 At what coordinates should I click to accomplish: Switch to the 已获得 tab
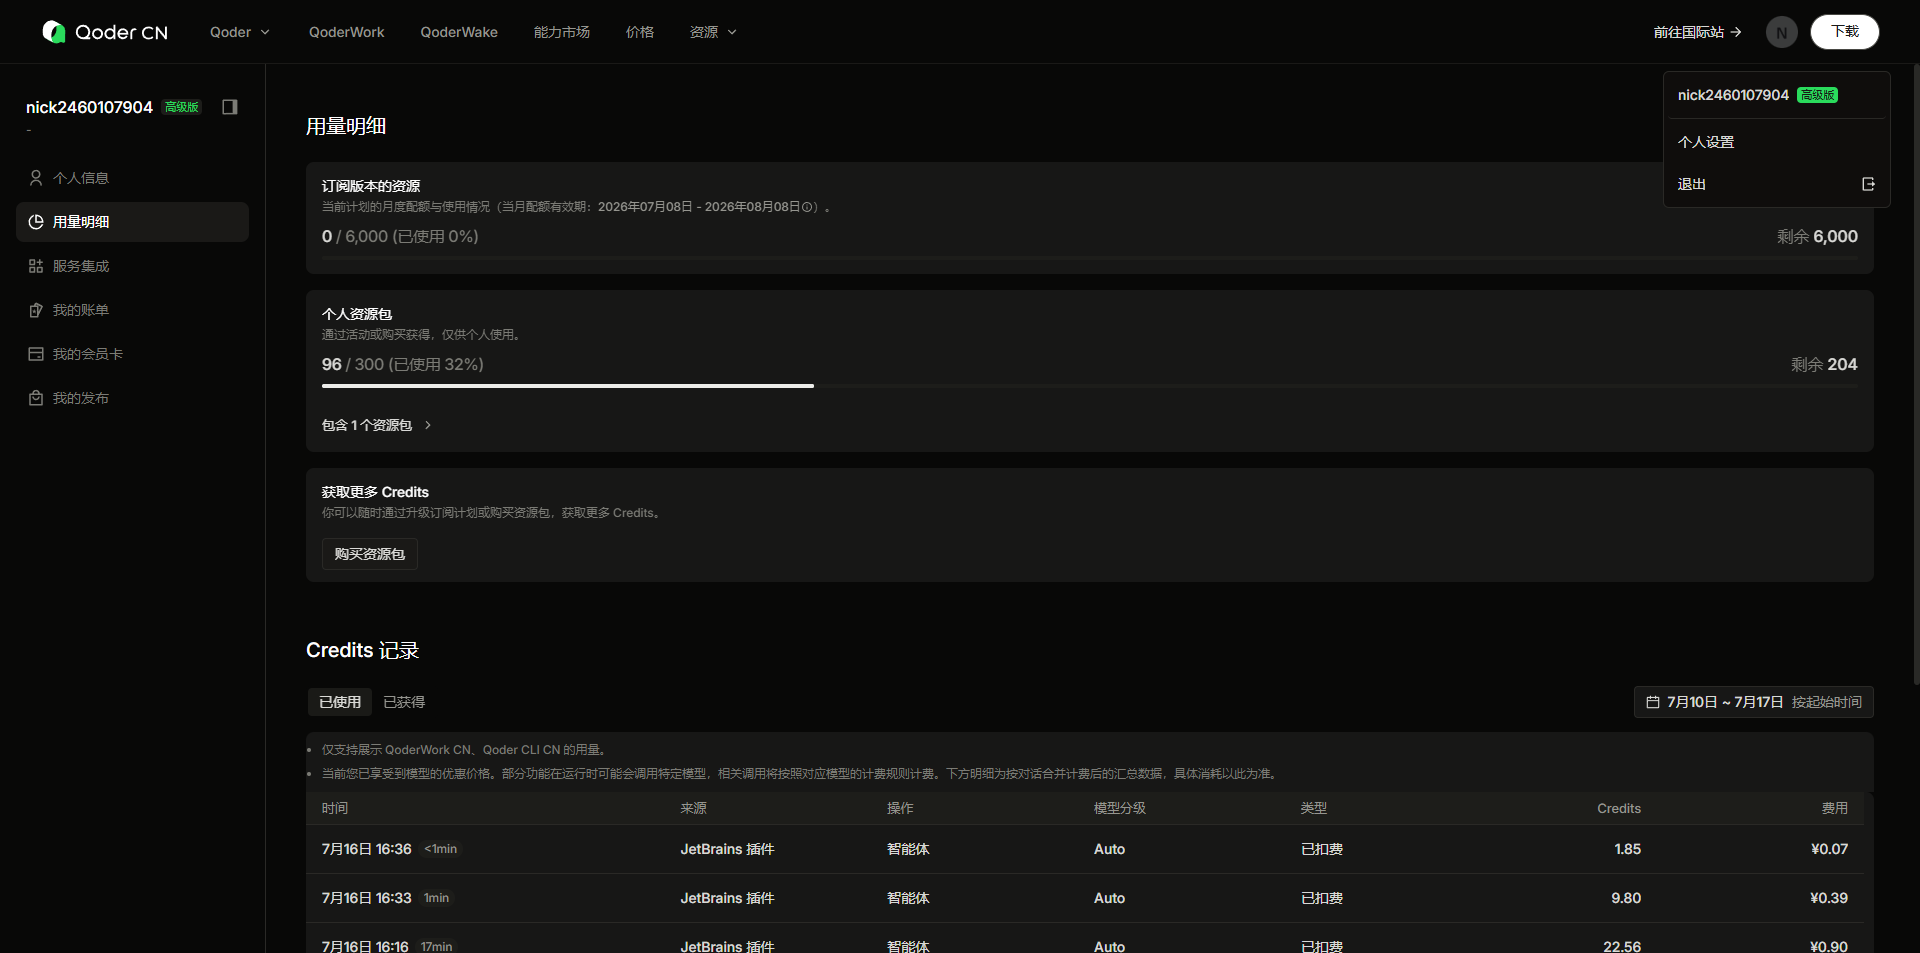[x=404, y=702]
